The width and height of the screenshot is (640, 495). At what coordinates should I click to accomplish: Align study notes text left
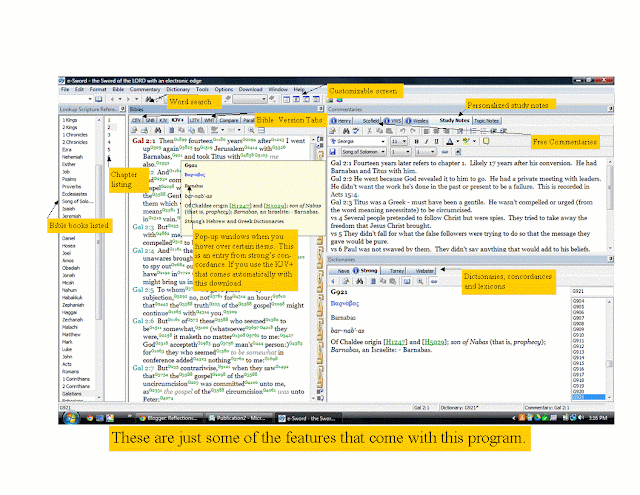click(426, 131)
